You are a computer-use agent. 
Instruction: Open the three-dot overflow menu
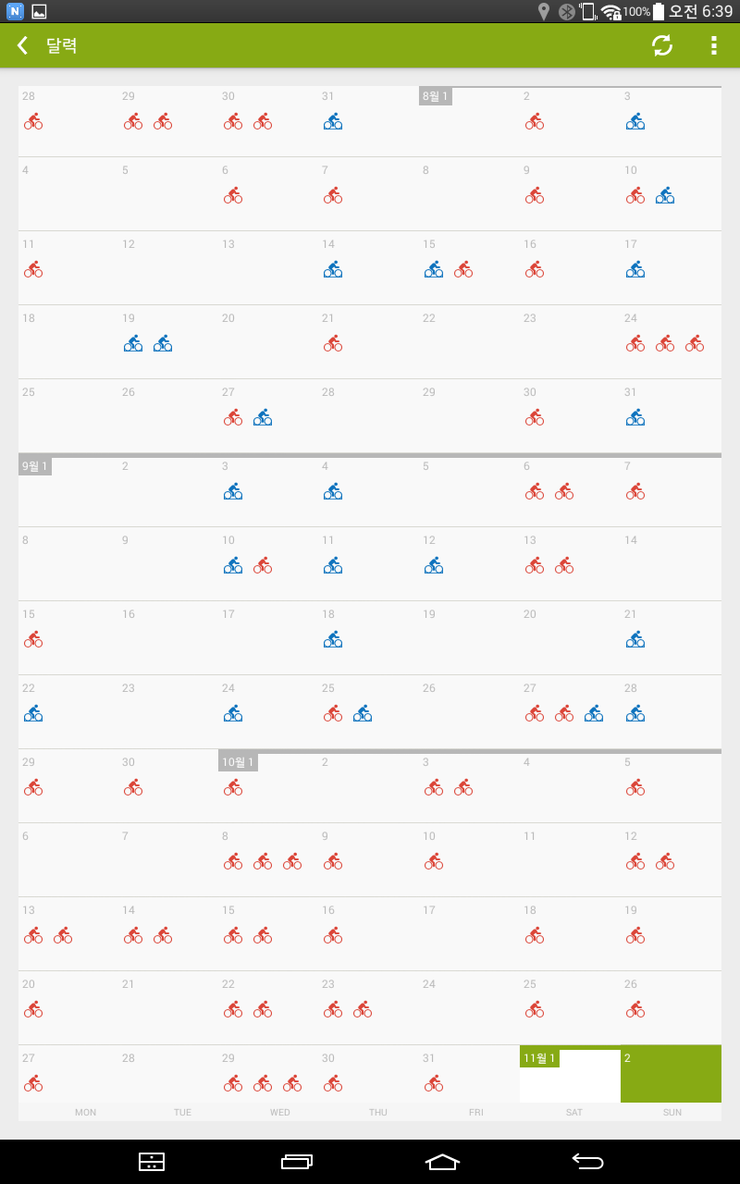(714, 45)
